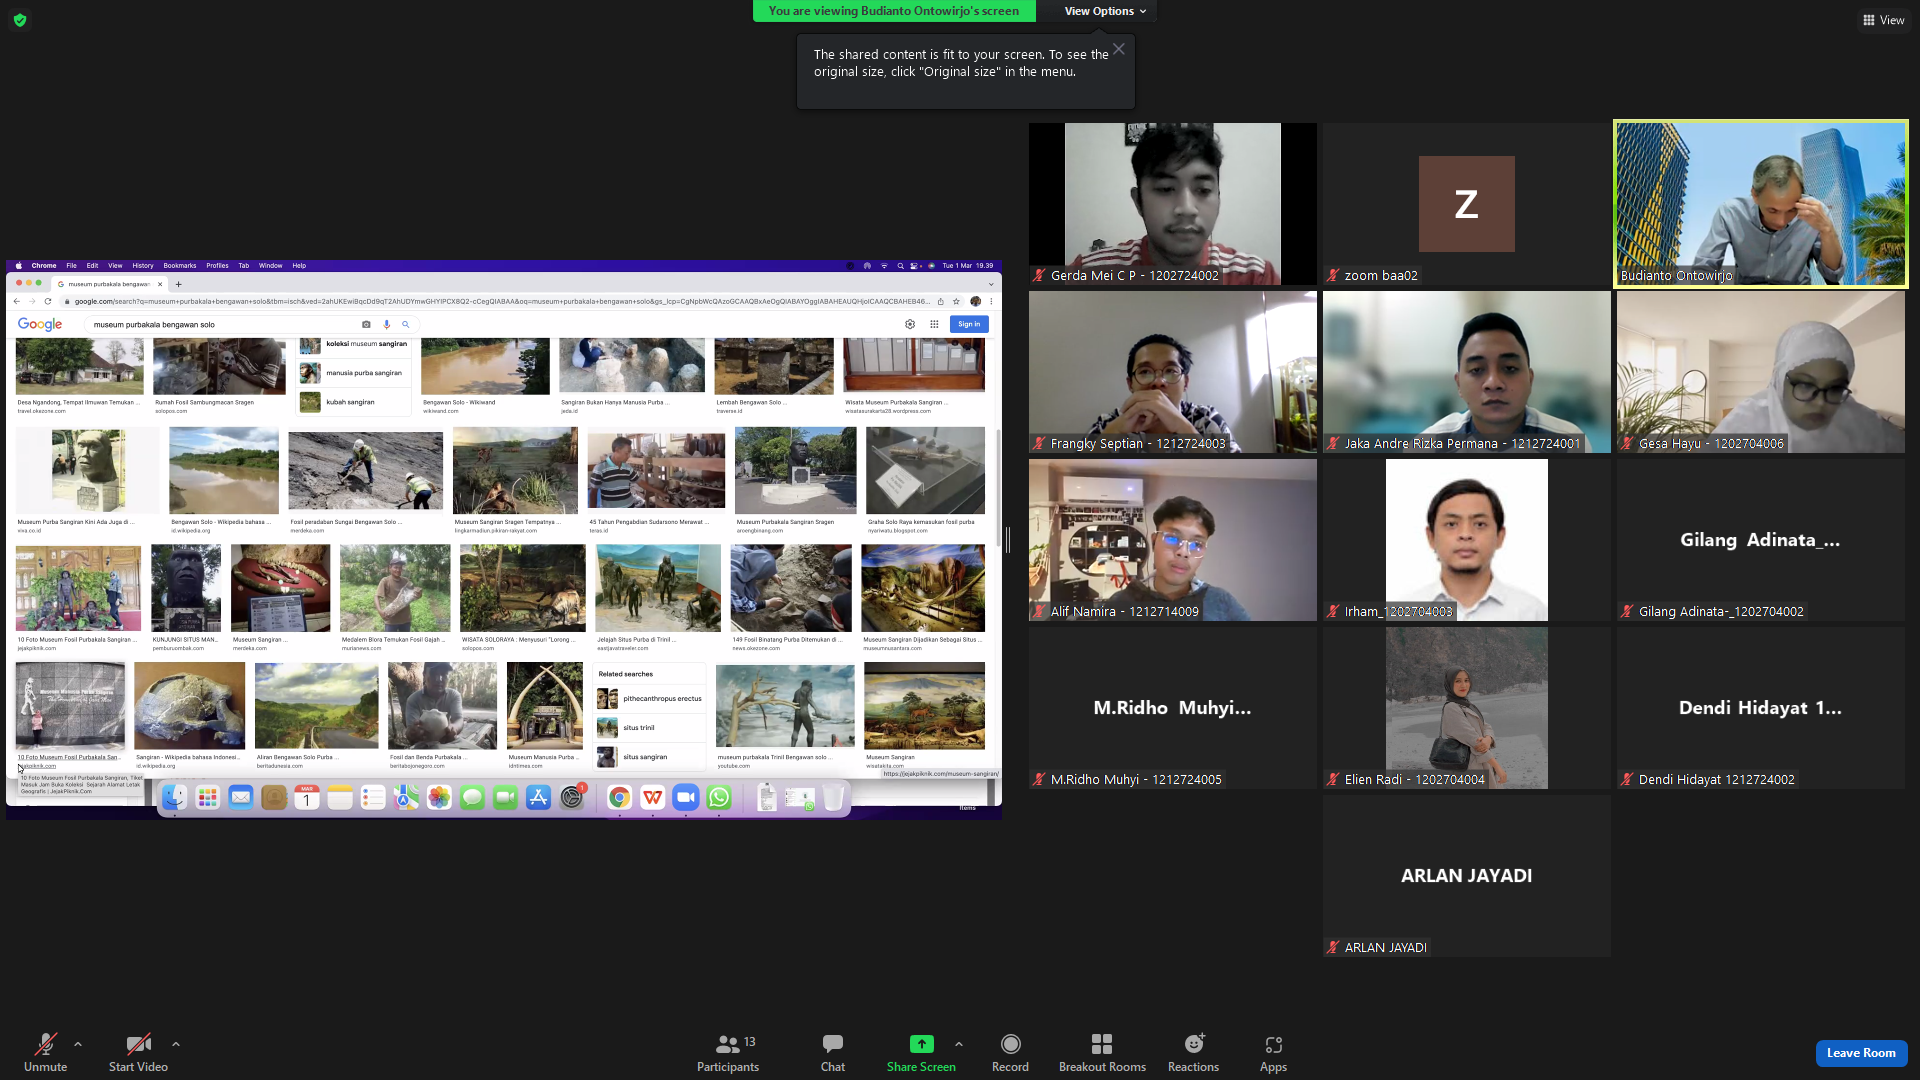This screenshot has width=1920, height=1080.
Task: Open the Window menu in shared Chrome
Action: point(271,266)
